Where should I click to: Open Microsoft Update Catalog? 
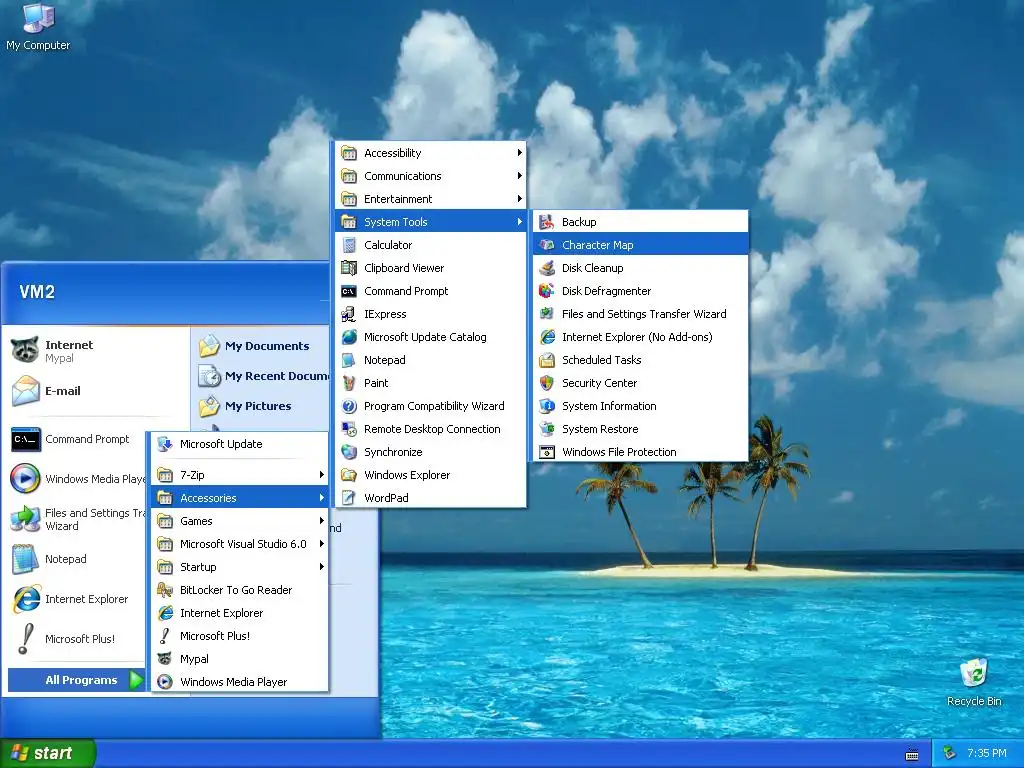430,337
